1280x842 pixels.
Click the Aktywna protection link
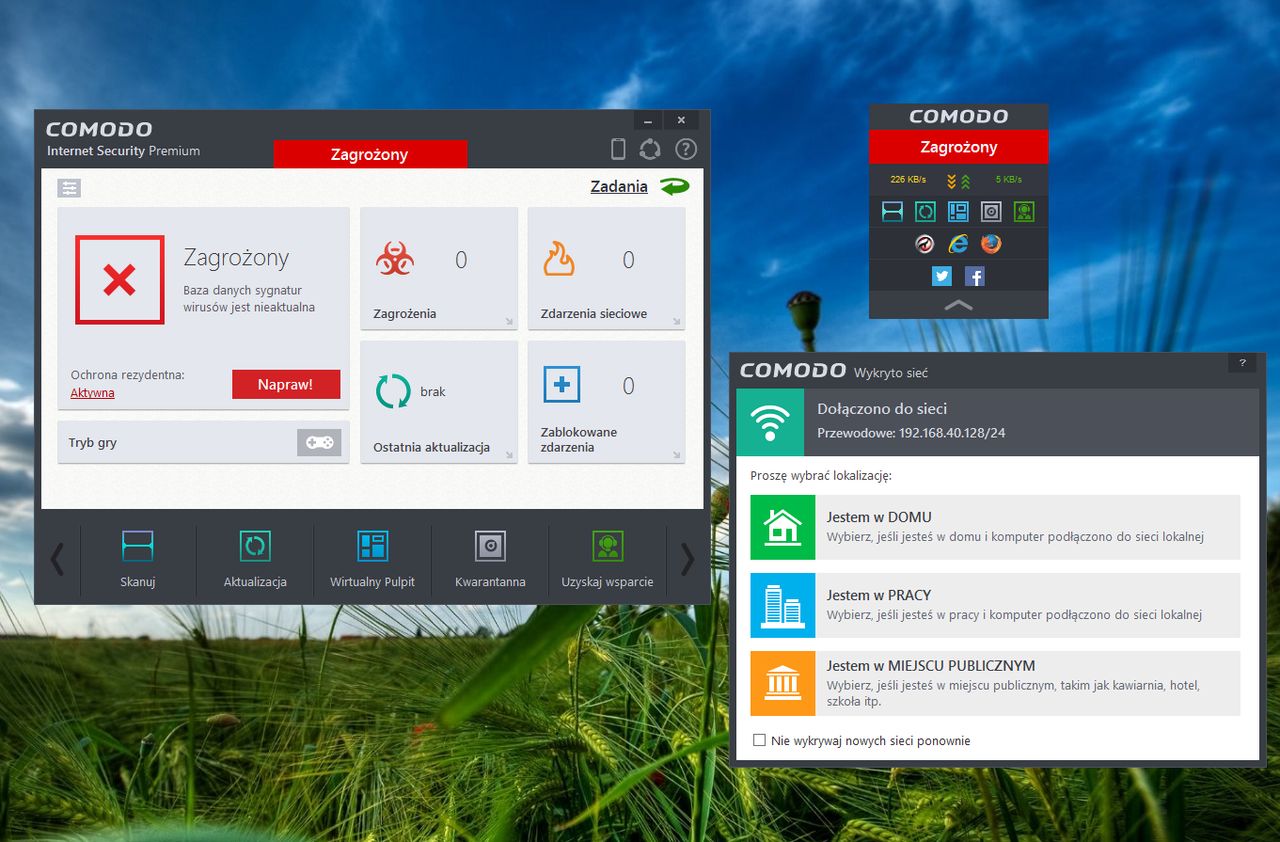coord(92,393)
